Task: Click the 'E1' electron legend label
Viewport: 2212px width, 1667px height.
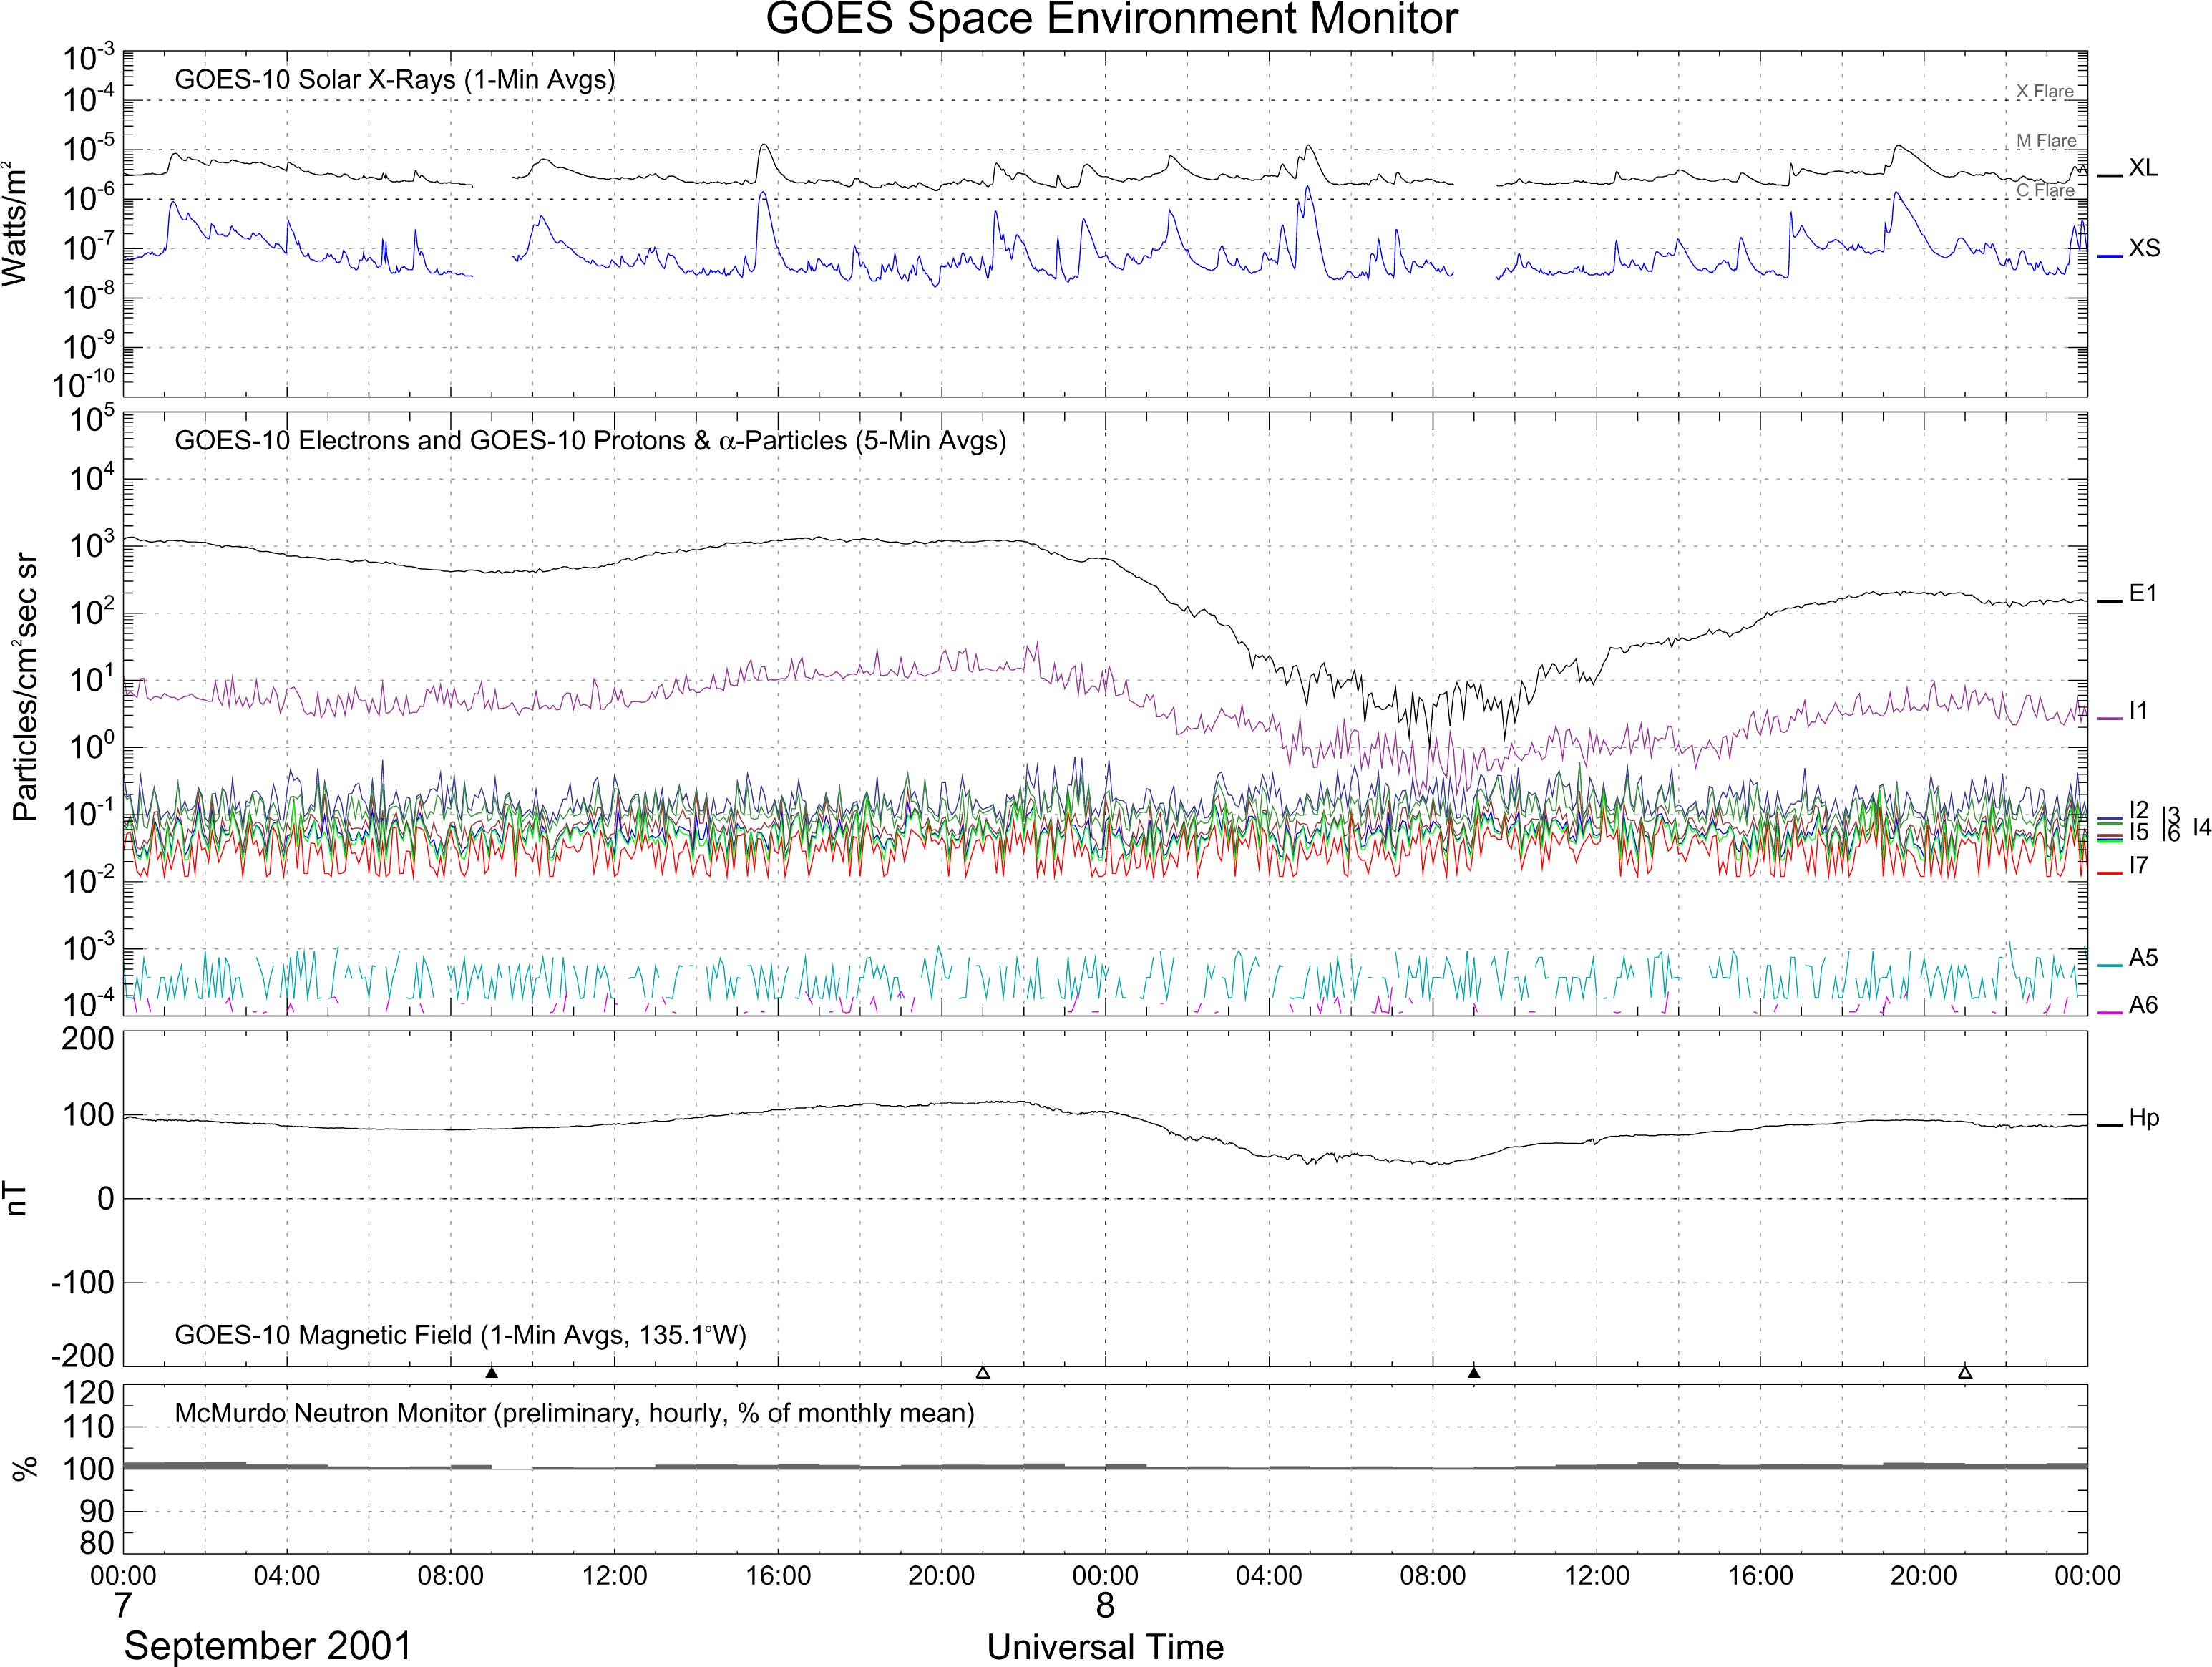Action: 2143,594
